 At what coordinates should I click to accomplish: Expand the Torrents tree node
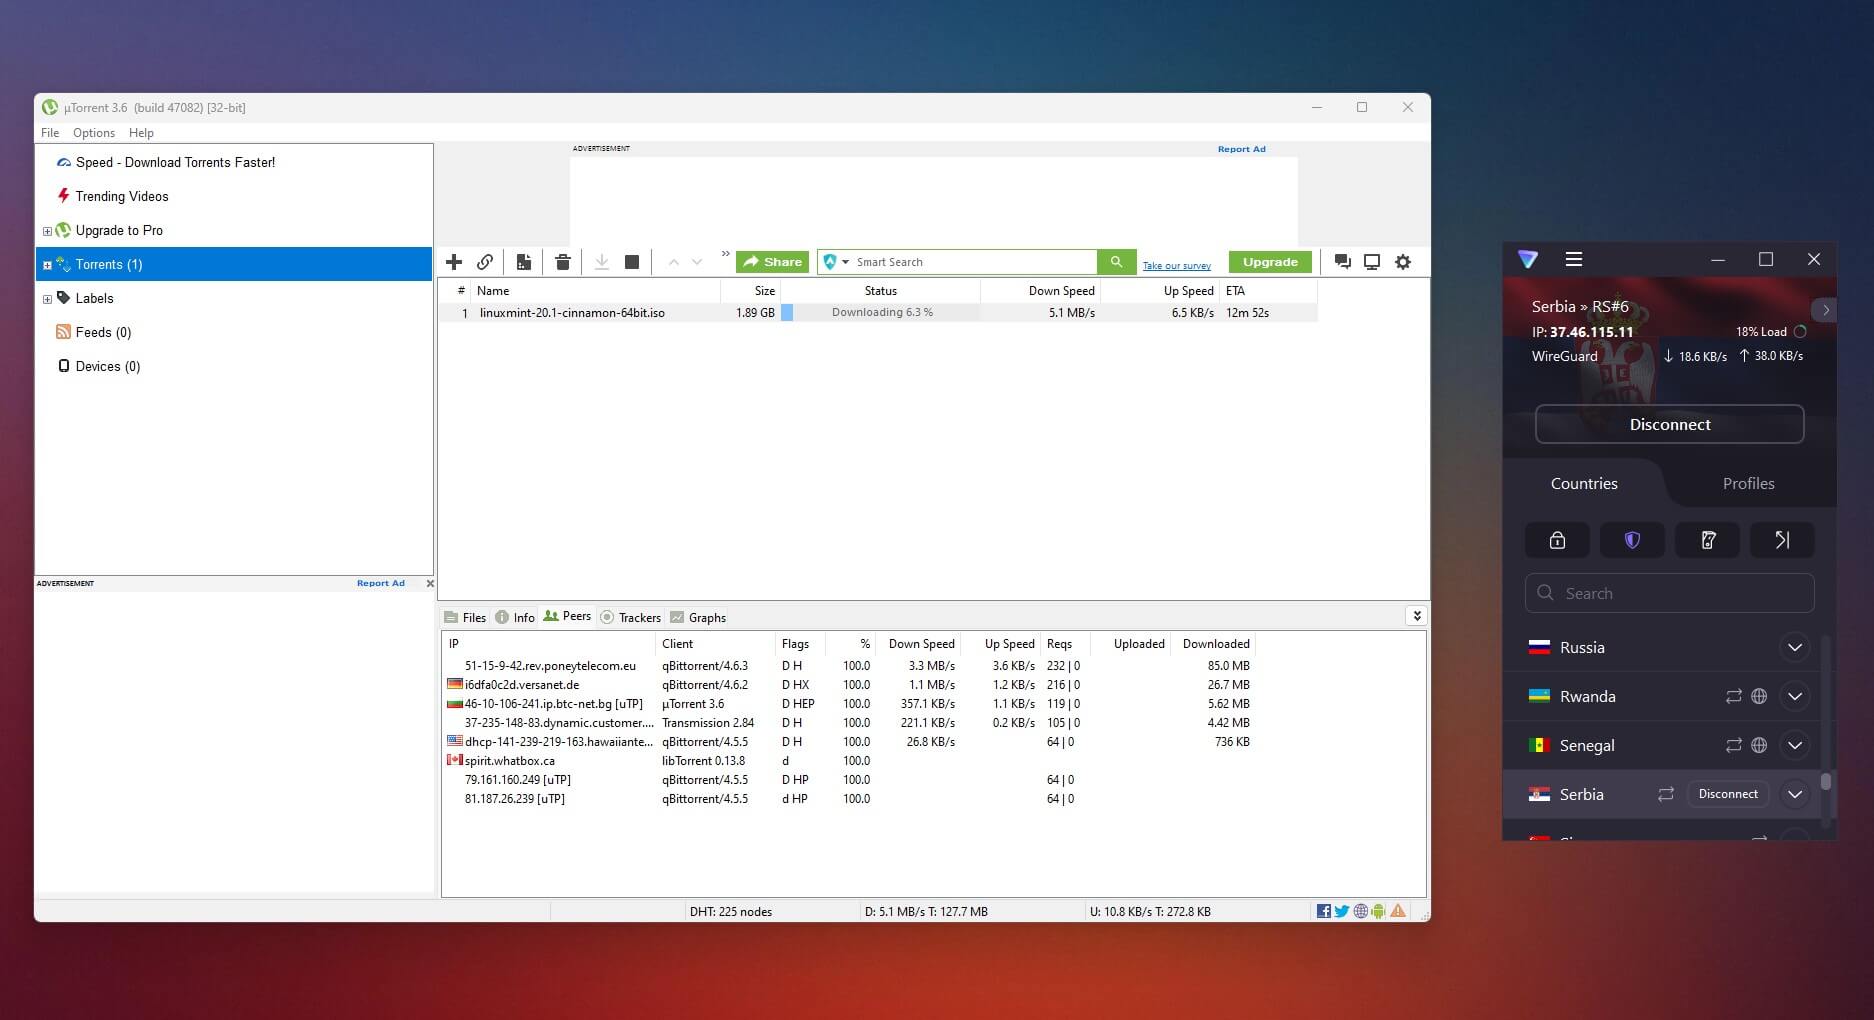[x=47, y=265]
